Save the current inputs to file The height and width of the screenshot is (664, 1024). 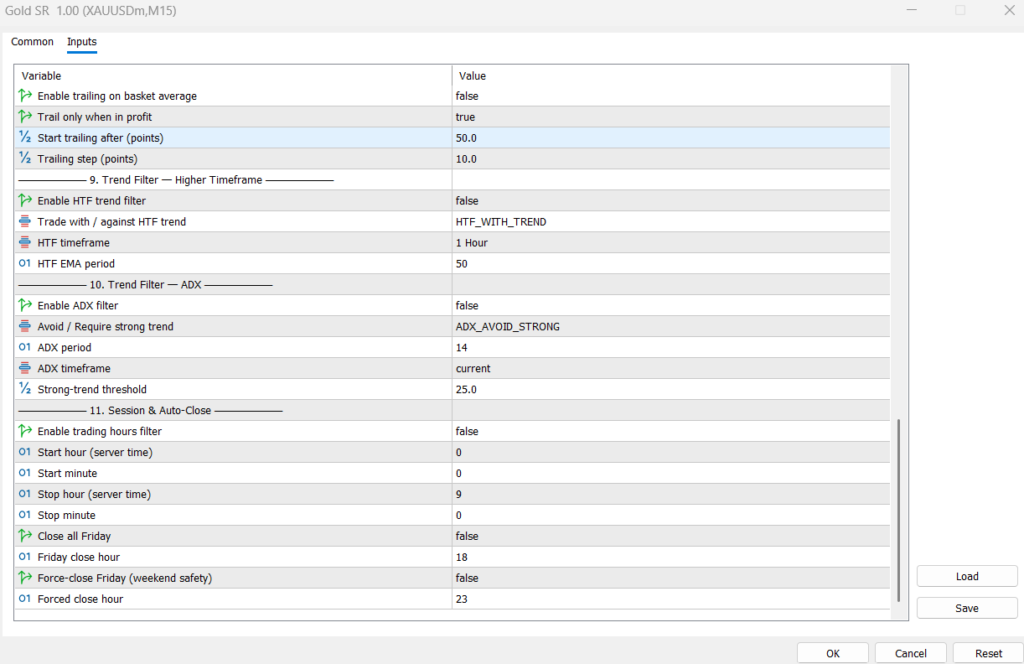pyautogui.click(x=967, y=608)
